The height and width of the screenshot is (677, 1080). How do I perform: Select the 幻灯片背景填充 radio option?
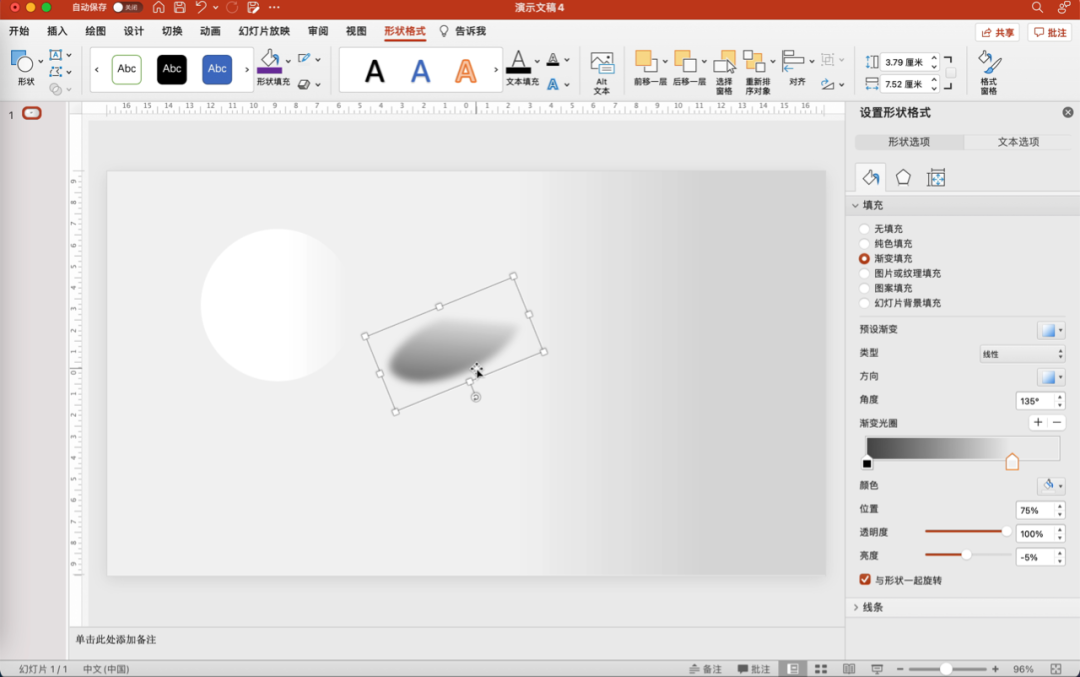pos(864,303)
